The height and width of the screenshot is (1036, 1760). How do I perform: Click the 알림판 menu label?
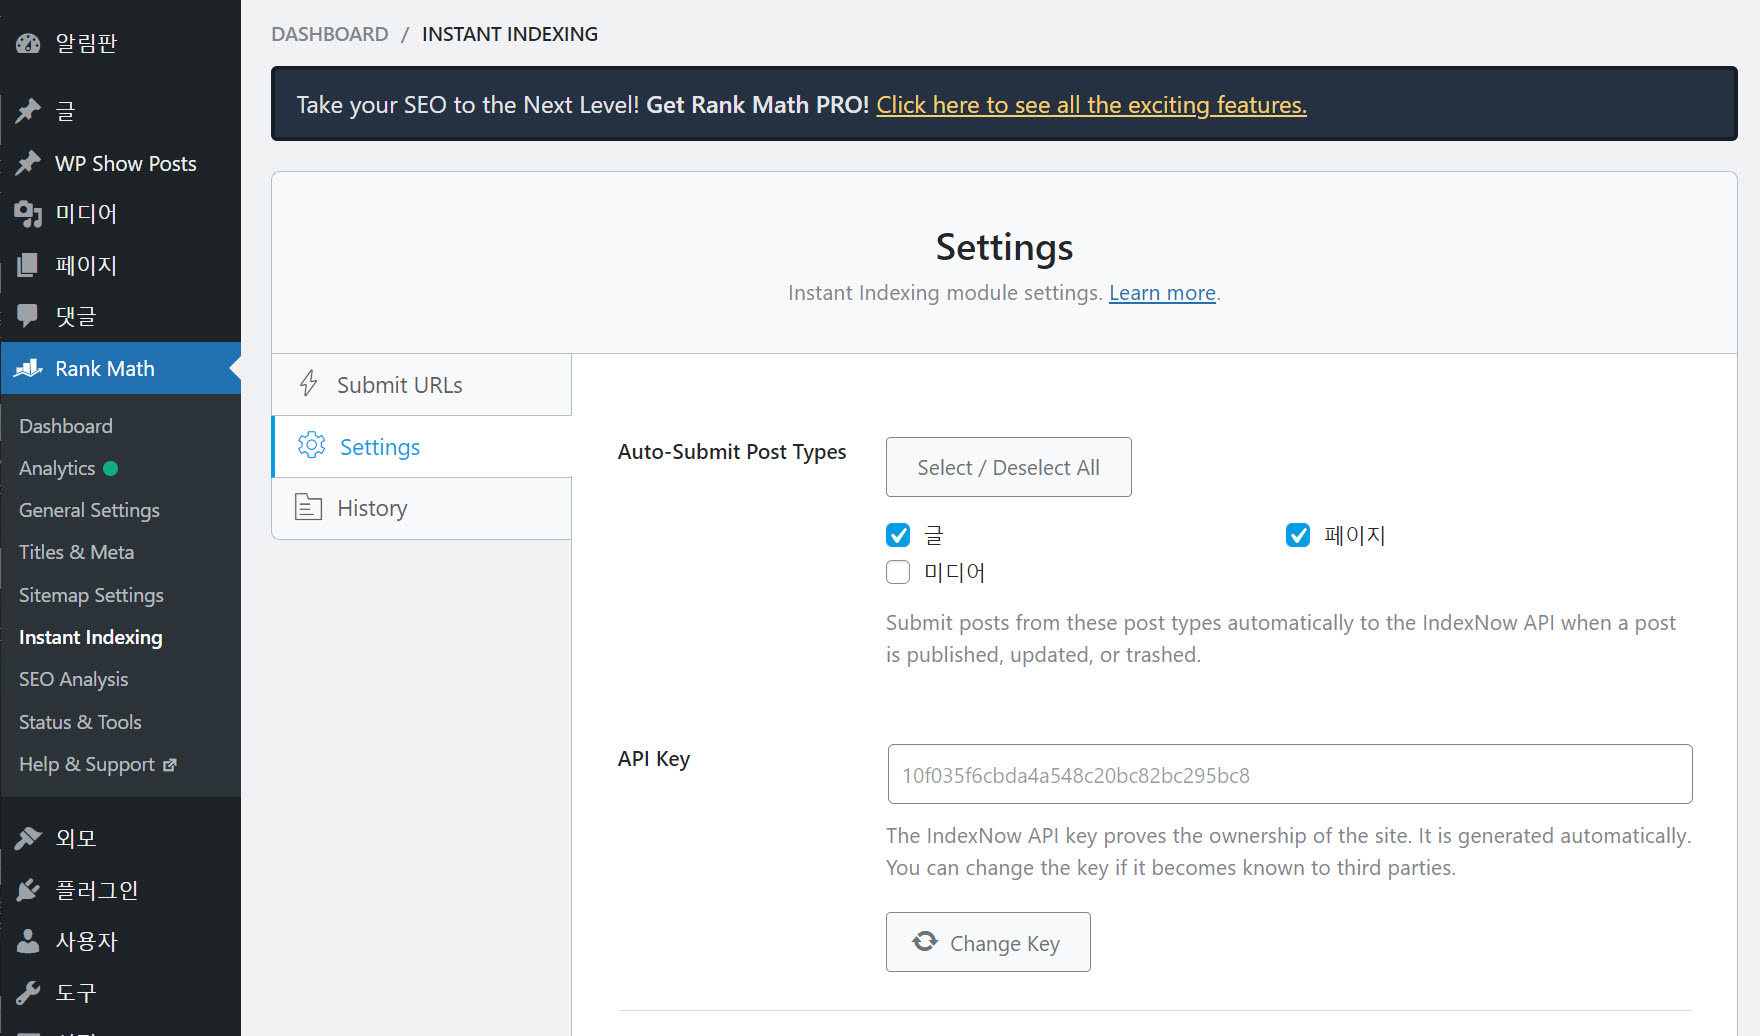point(86,43)
